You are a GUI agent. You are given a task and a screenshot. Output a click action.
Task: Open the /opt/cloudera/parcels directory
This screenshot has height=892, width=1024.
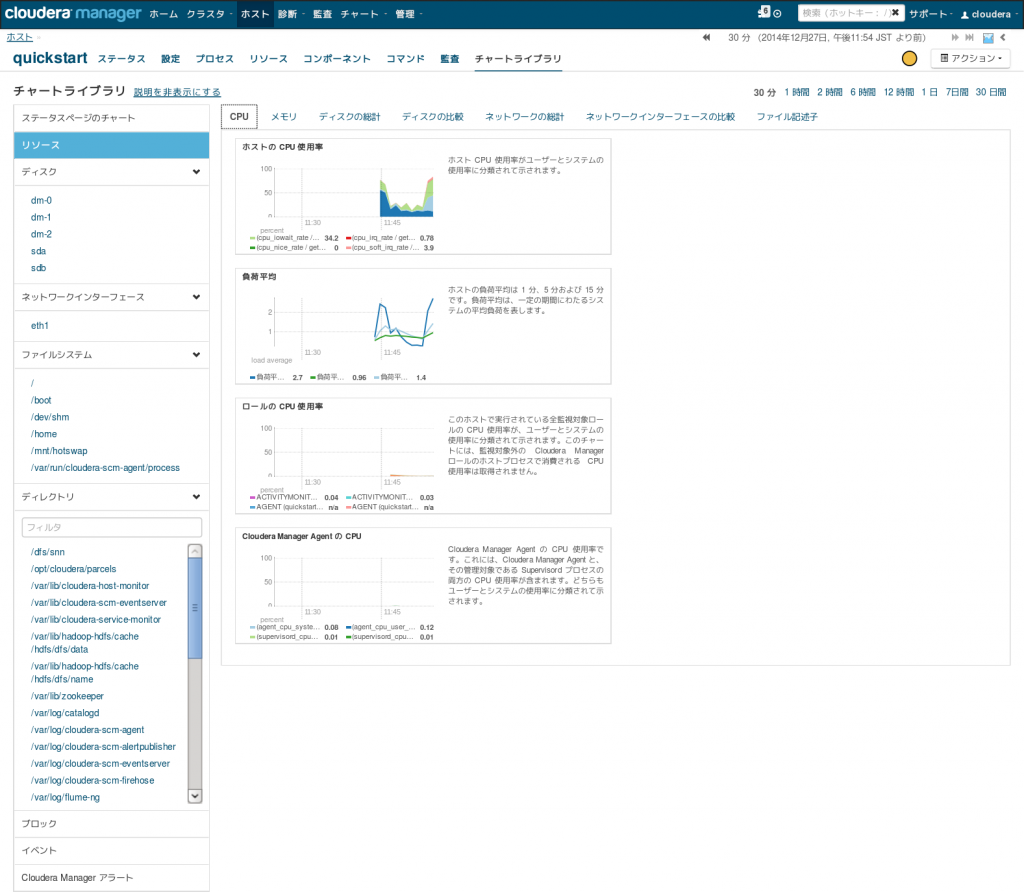point(73,569)
